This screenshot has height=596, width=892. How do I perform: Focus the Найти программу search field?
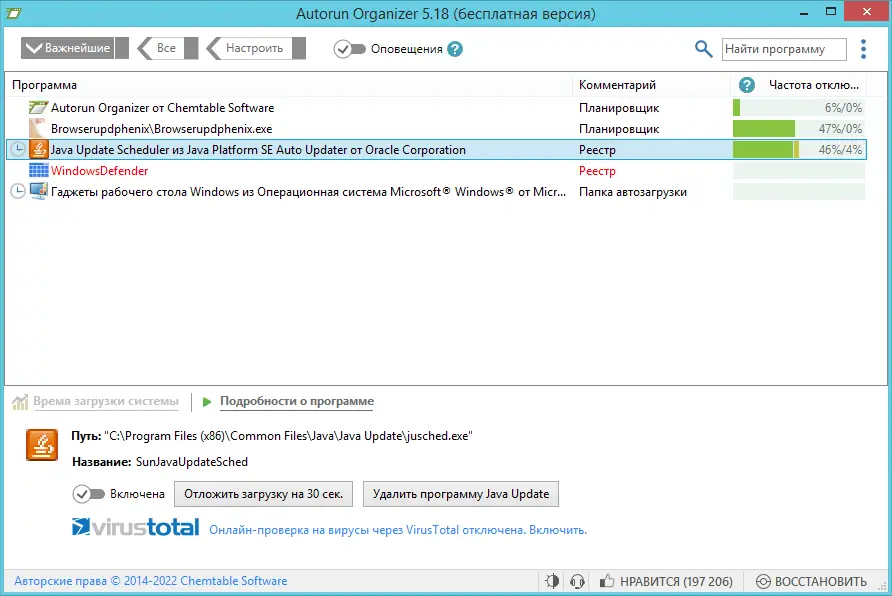784,49
